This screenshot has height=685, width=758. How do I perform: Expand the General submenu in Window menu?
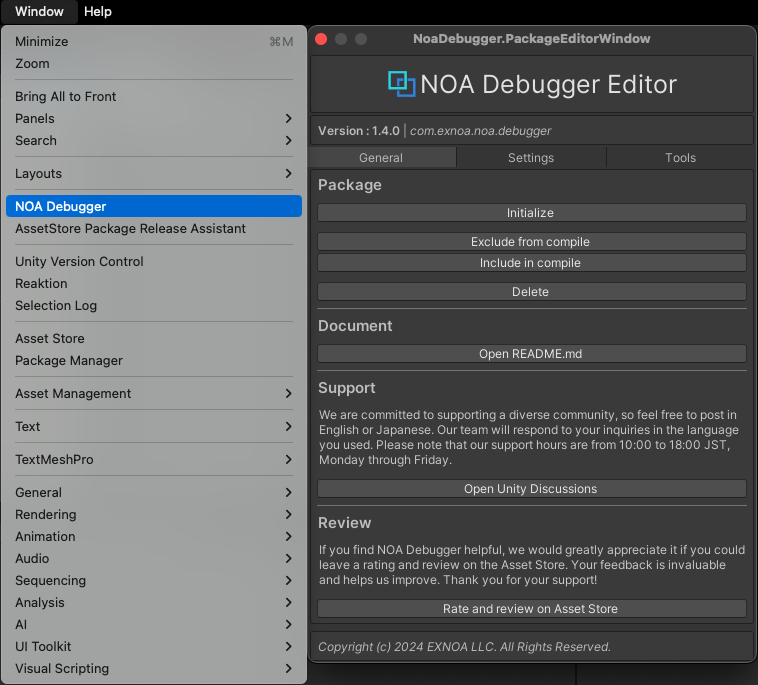coord(154,492)
